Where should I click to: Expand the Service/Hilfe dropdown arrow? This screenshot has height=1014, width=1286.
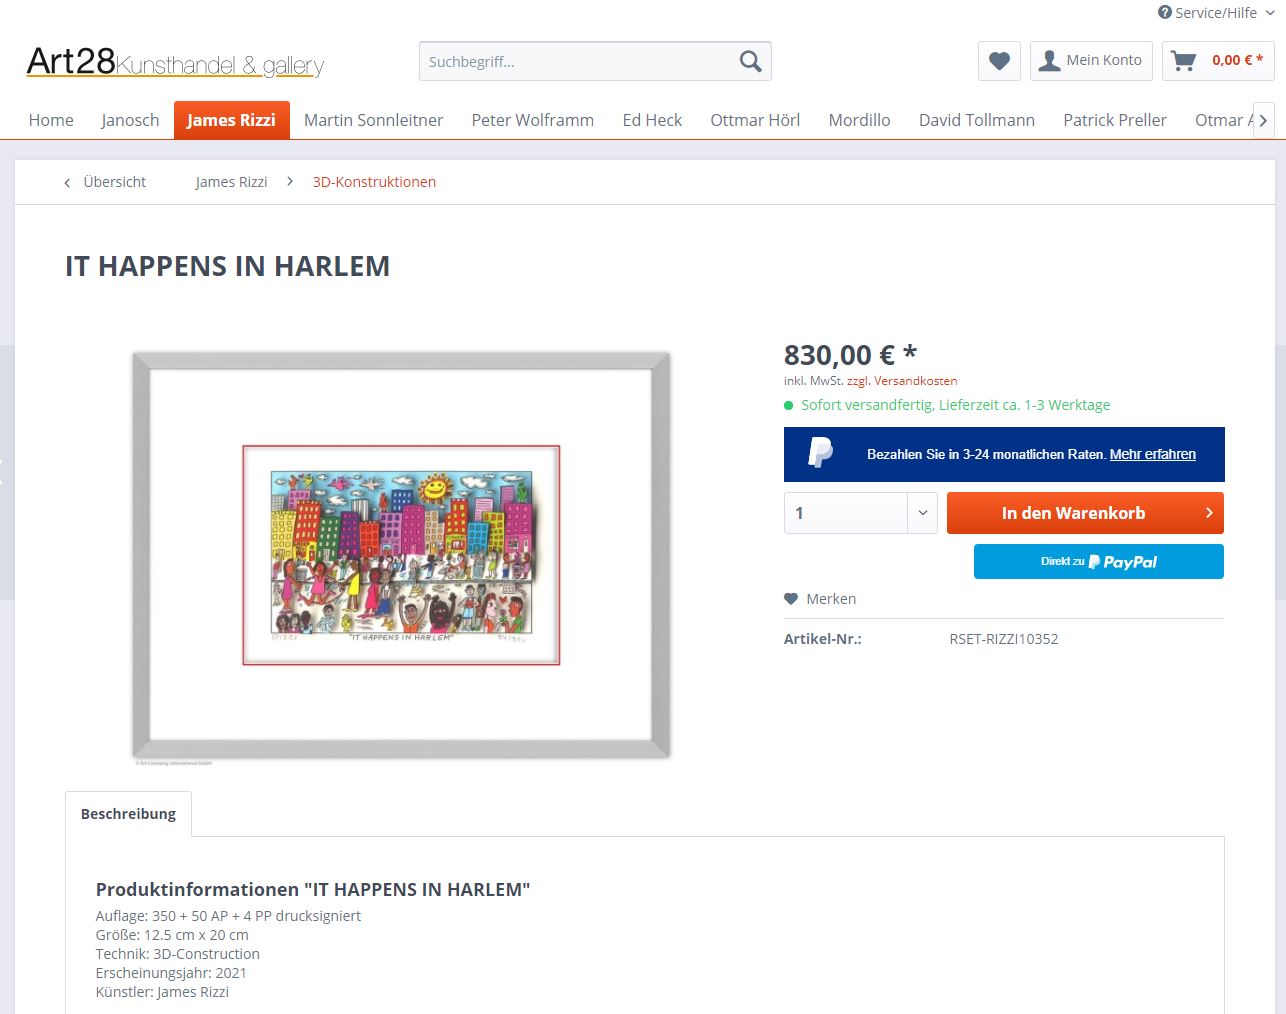pyautogui.click(x=1270, y=13)
